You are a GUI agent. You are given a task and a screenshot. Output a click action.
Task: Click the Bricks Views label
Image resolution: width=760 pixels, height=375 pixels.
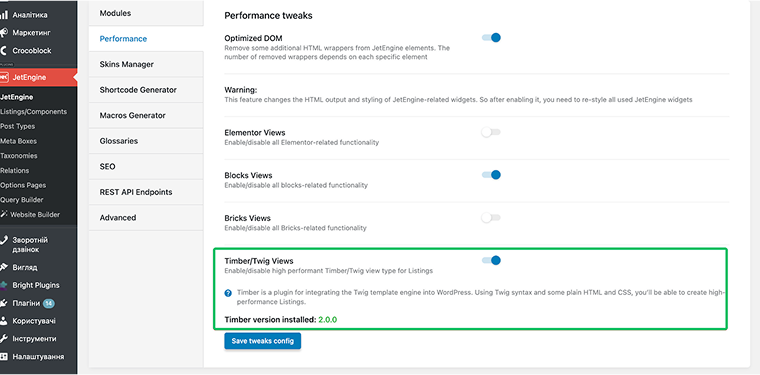pyautogui.click(x=247, y=218)
